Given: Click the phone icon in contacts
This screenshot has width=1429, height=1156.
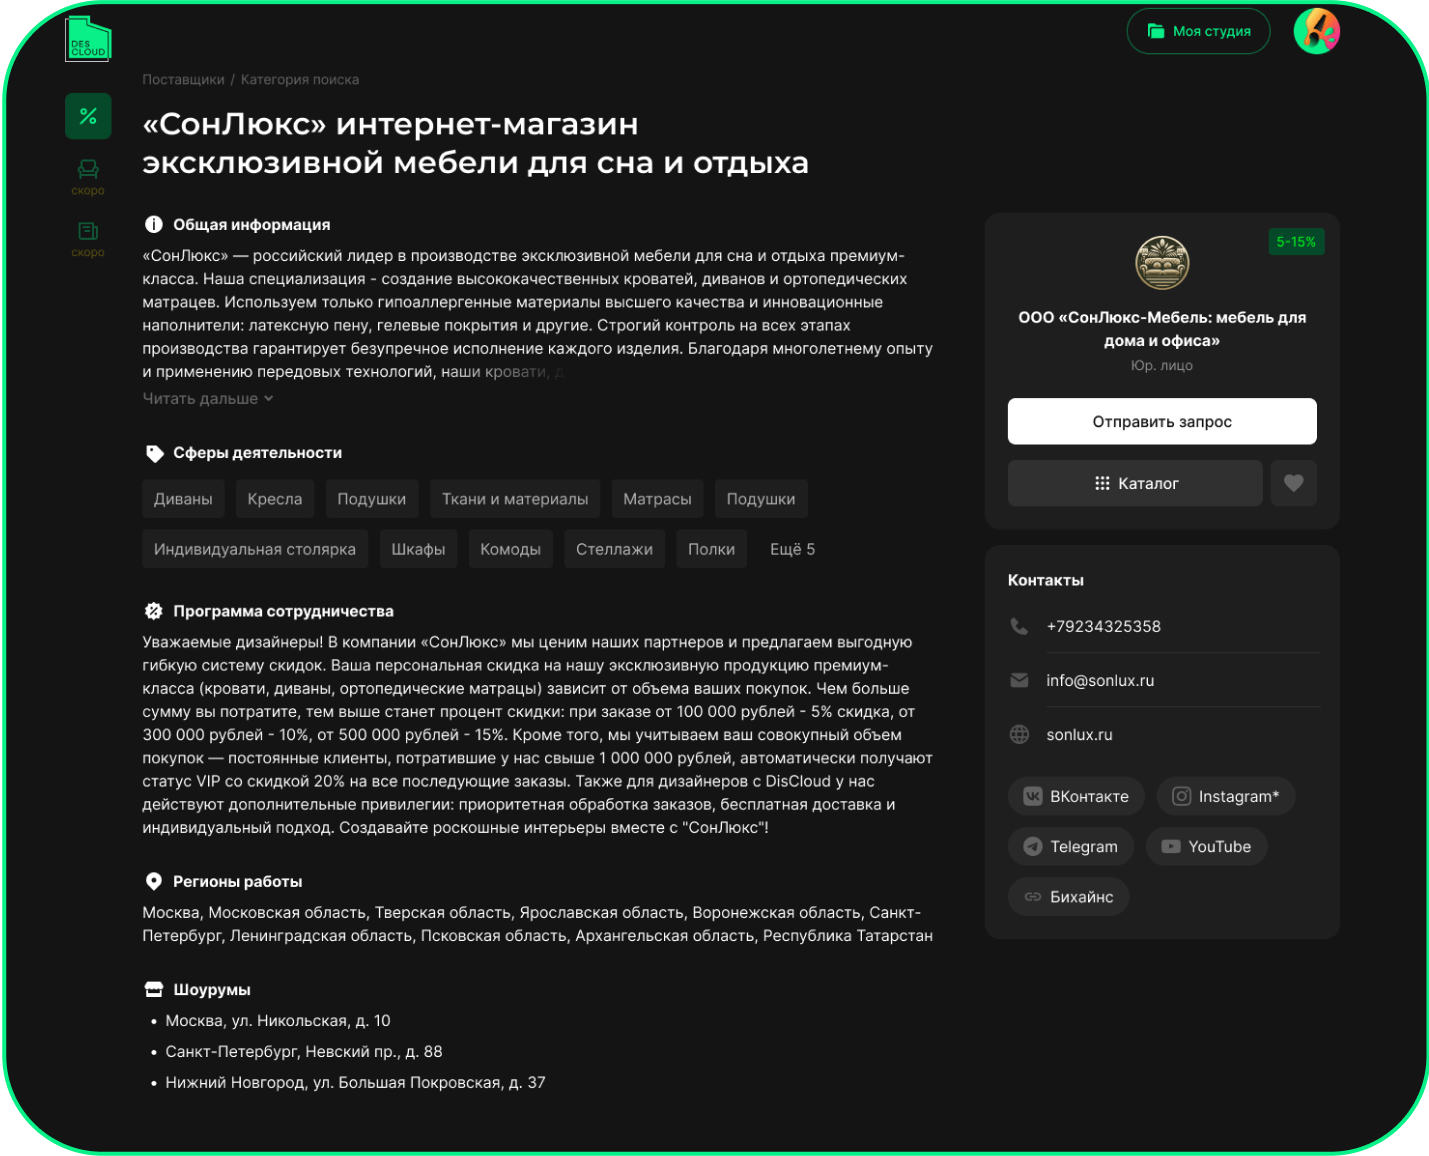Looking at the screenshot, I should pos(1019,626).
